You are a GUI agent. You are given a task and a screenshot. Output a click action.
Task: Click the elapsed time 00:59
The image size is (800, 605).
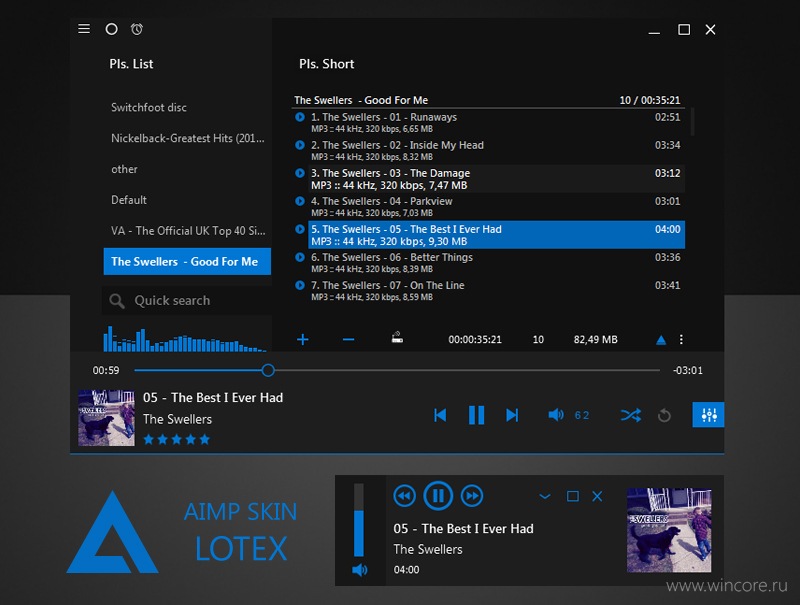pyautogui.click(x=106, y=370)
